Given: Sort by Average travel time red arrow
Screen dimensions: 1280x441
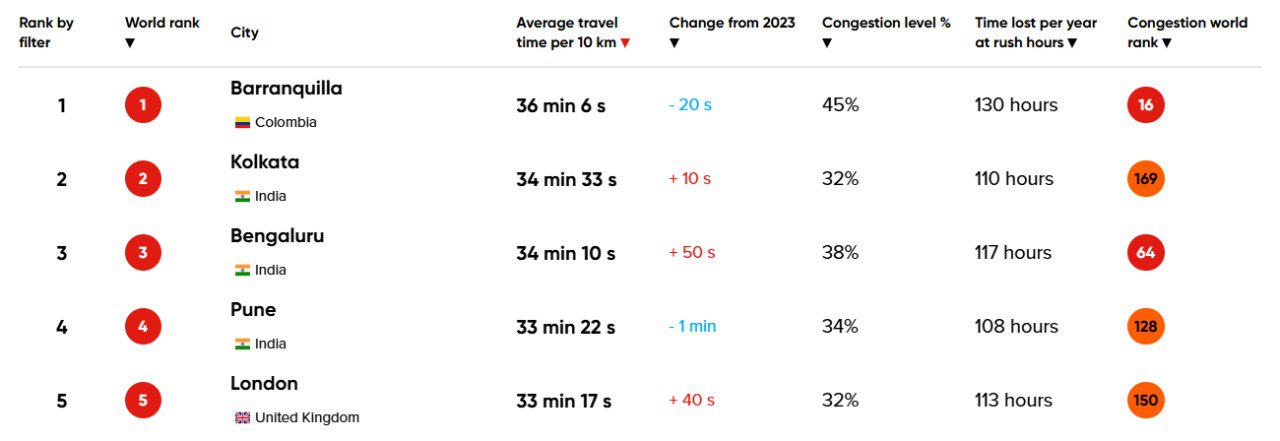Looking at the screenshot, I should pyautogui.click(x=625, y=43).
